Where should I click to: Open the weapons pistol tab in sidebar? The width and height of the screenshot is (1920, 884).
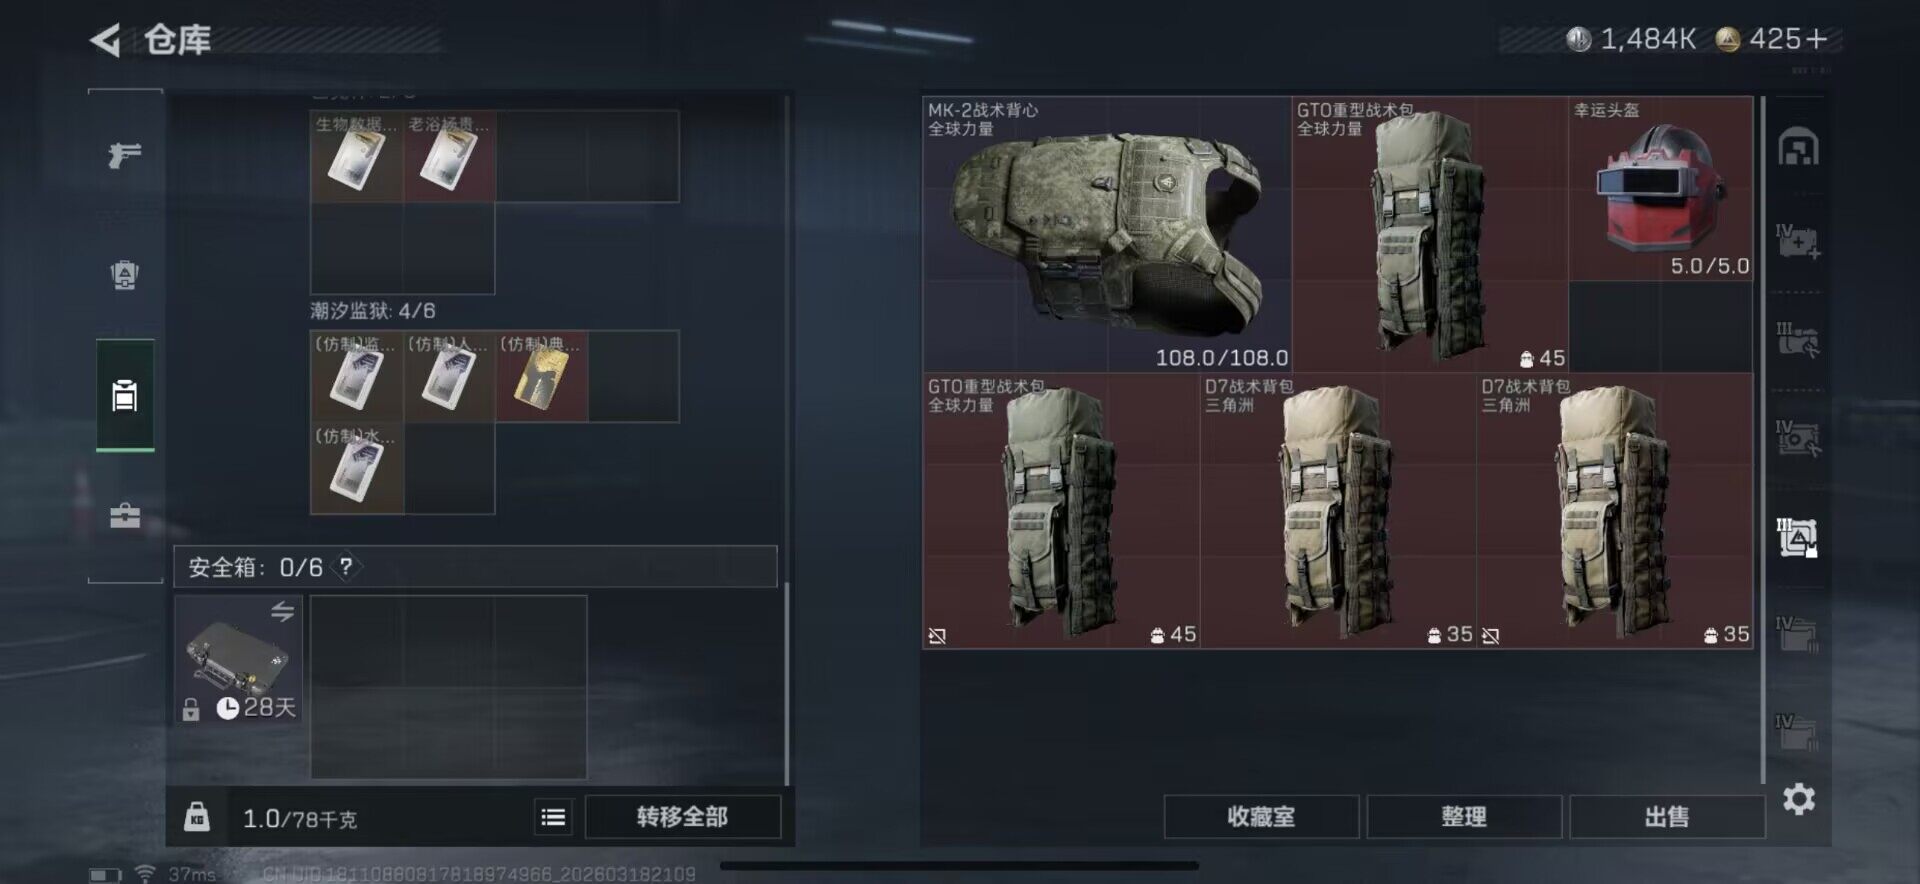[125, 155]
